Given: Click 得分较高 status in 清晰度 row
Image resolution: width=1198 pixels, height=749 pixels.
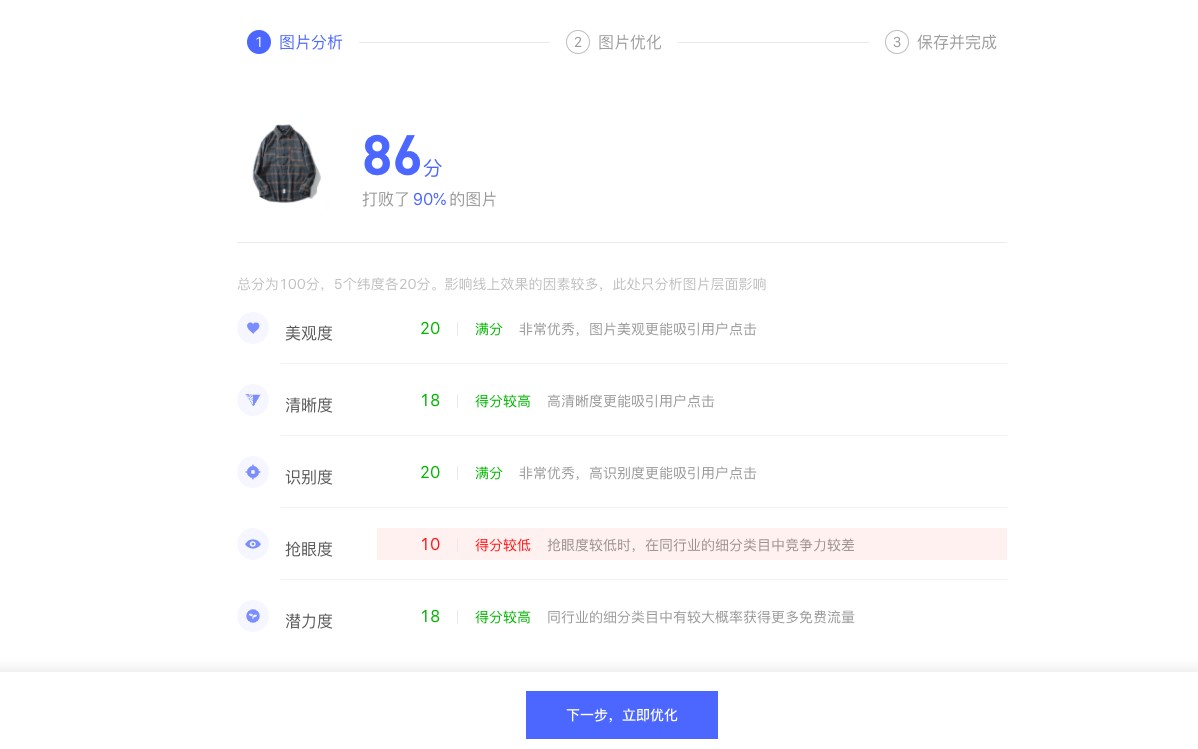Looking at the screenshot, I should [x=503, y=401].
